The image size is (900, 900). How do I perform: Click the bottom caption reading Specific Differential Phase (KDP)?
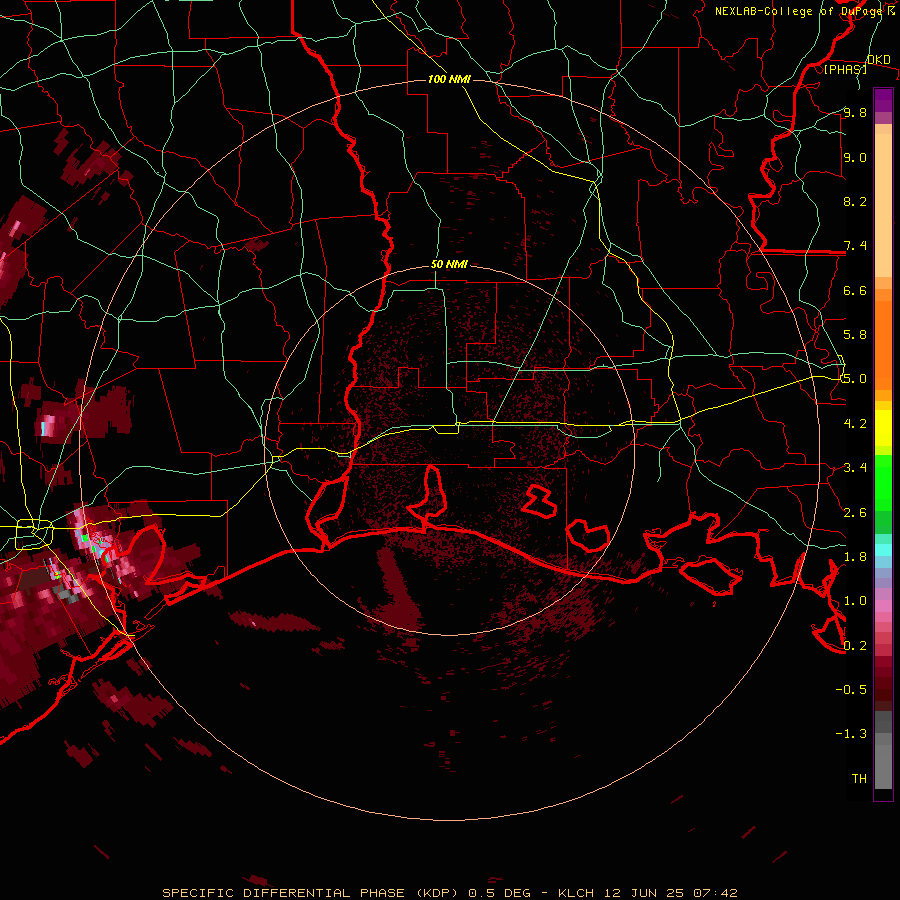[311, 893]
